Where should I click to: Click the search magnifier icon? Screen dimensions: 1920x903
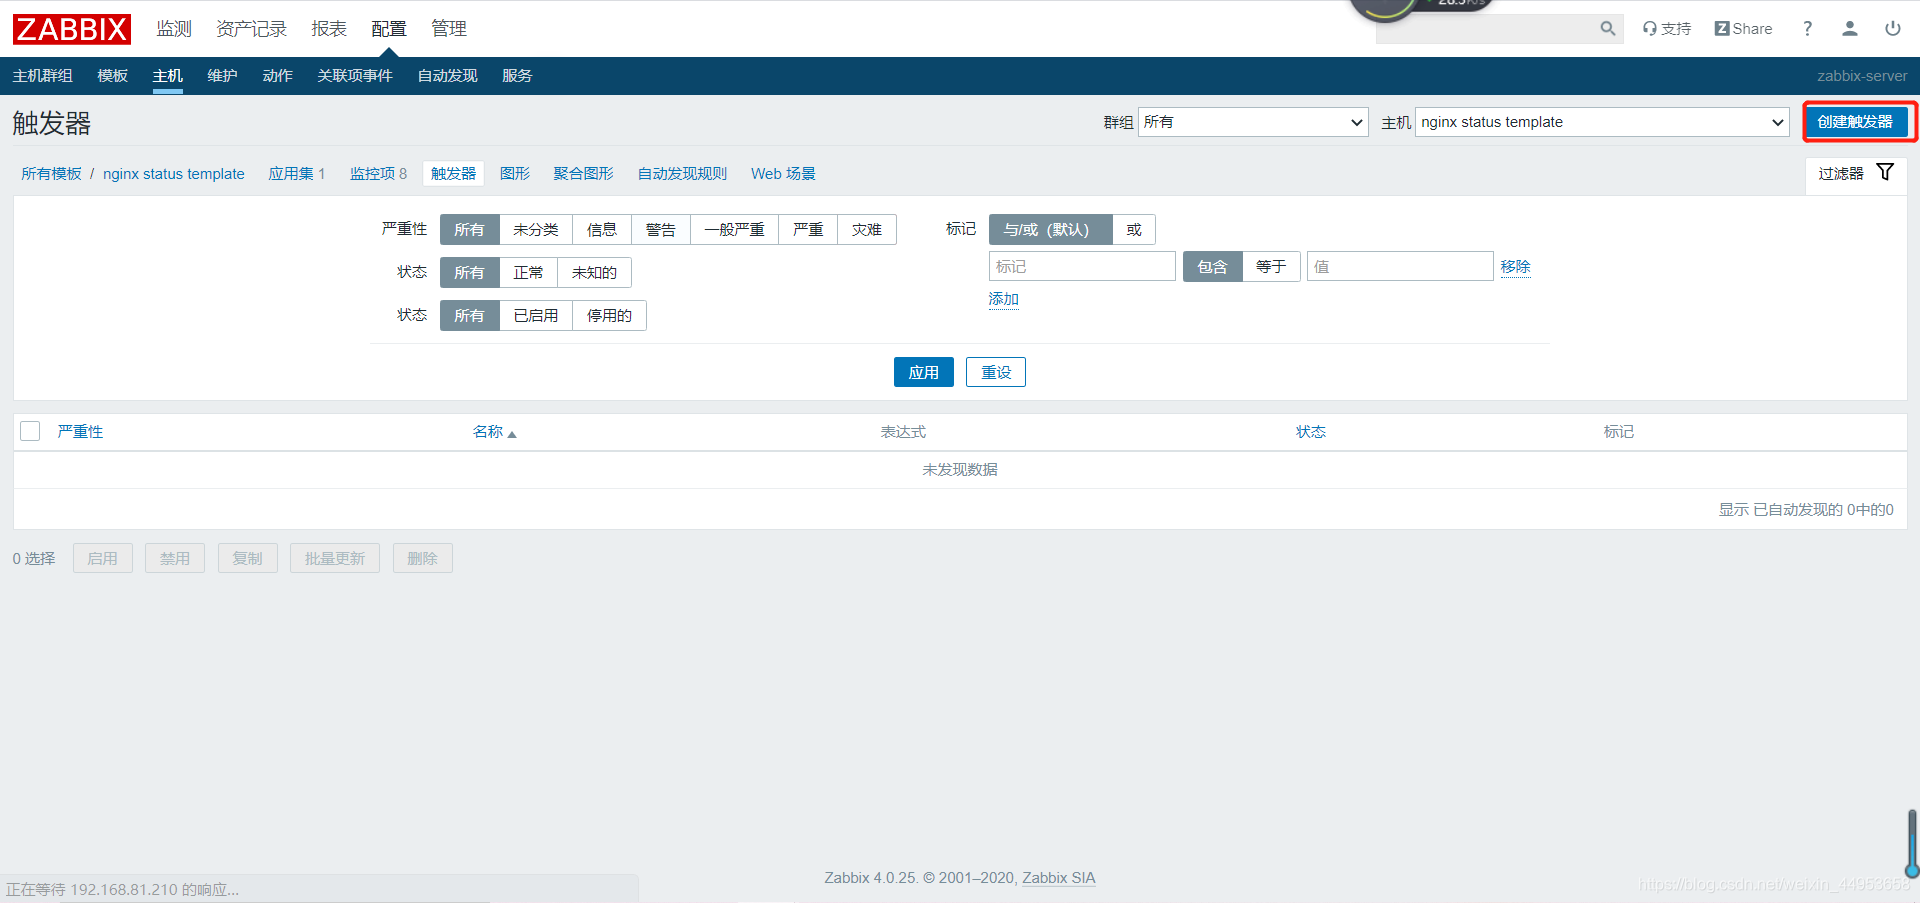1607,29
